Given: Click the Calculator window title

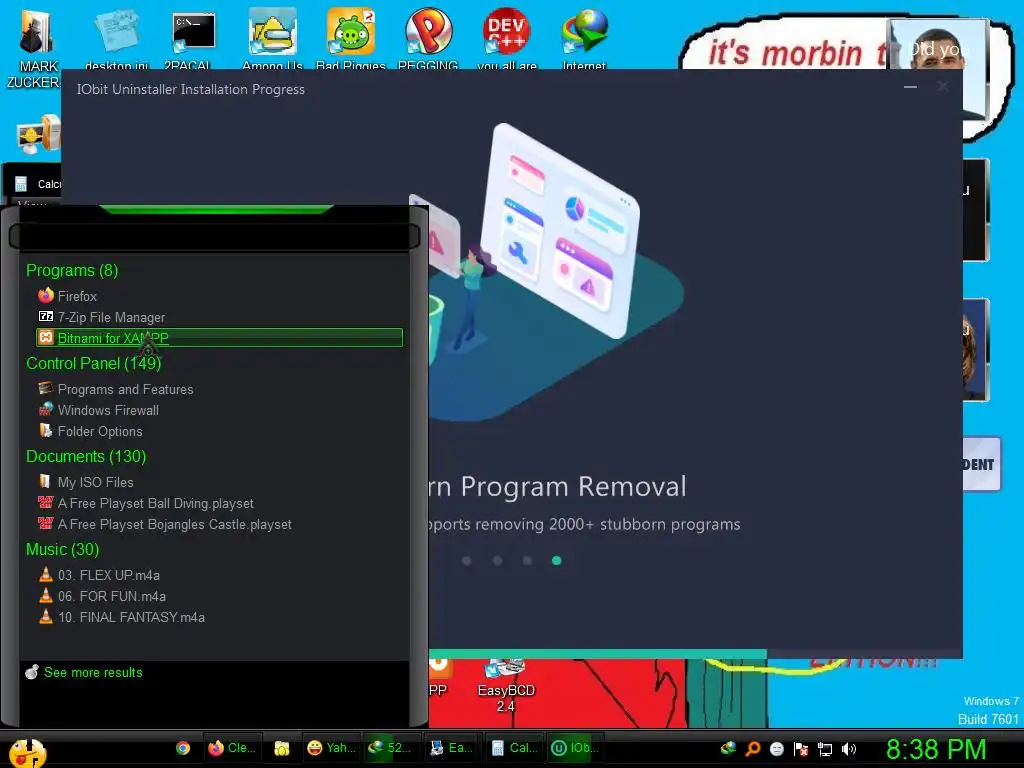Looking at the screenshot, I should (49, 184).
